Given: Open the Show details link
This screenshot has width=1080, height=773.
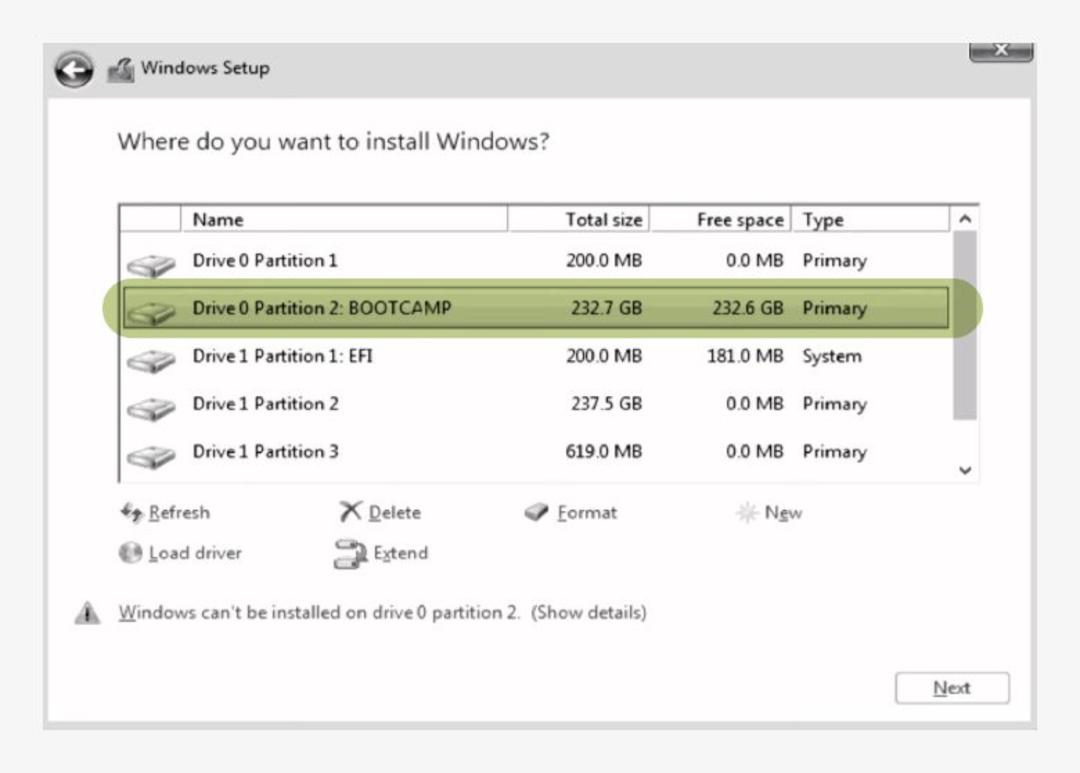Looking at the screenshot, I should pyautogui.click(x=588, y=612).
